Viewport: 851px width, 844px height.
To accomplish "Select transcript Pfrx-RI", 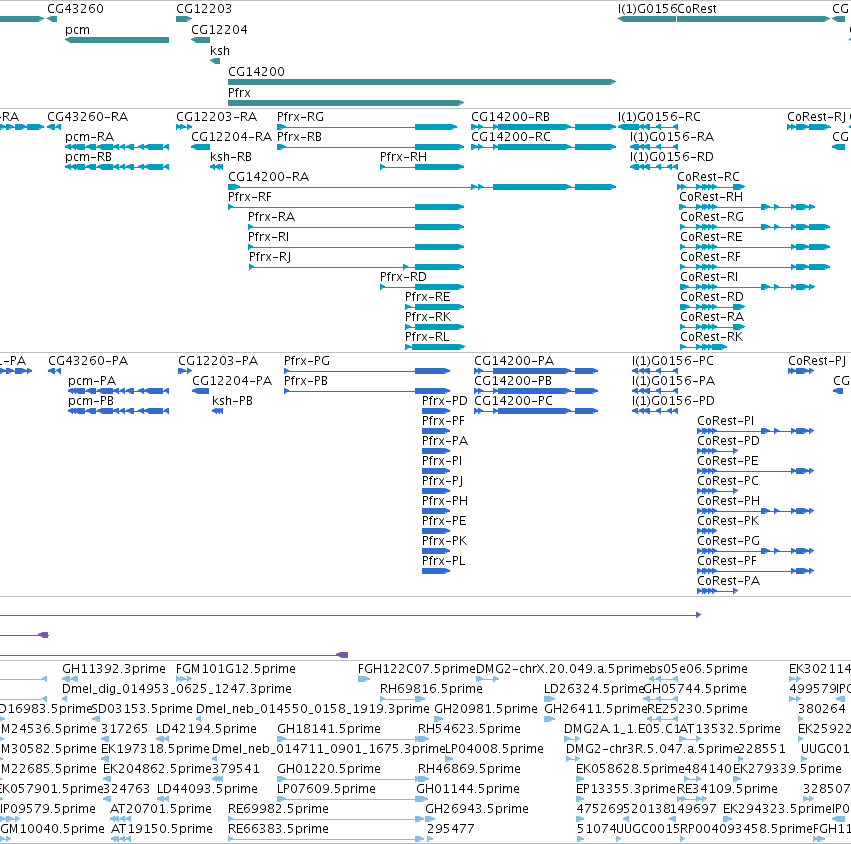I will coord(356,248).
